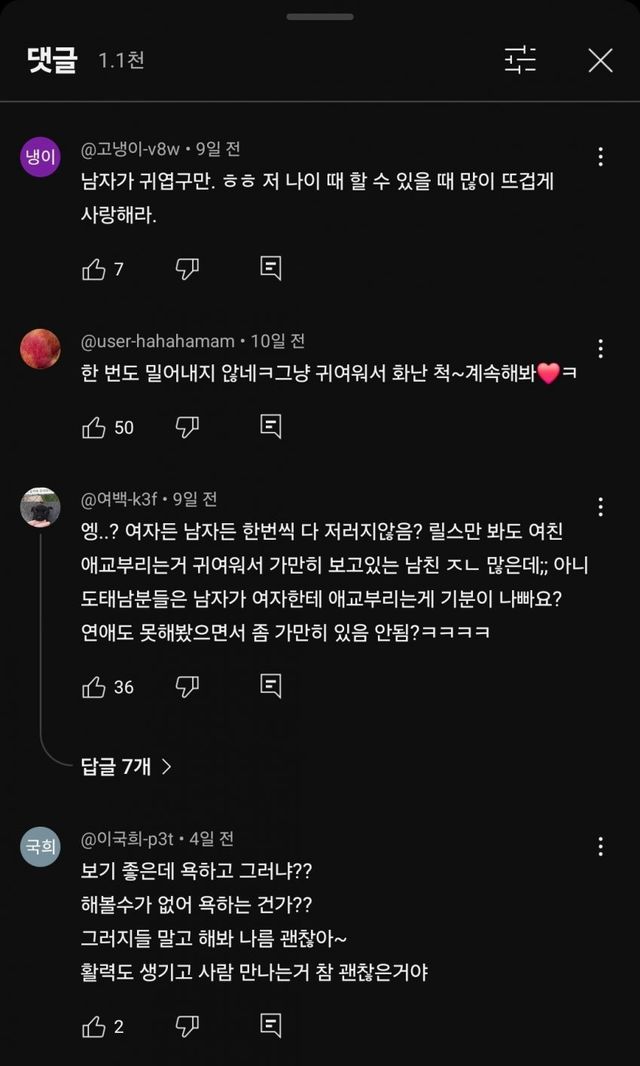Image resolution: width=640 pixels, height=1066 pixels.
Task: Reply to the @user-hahahamam comment
Action: pos(270,427)
